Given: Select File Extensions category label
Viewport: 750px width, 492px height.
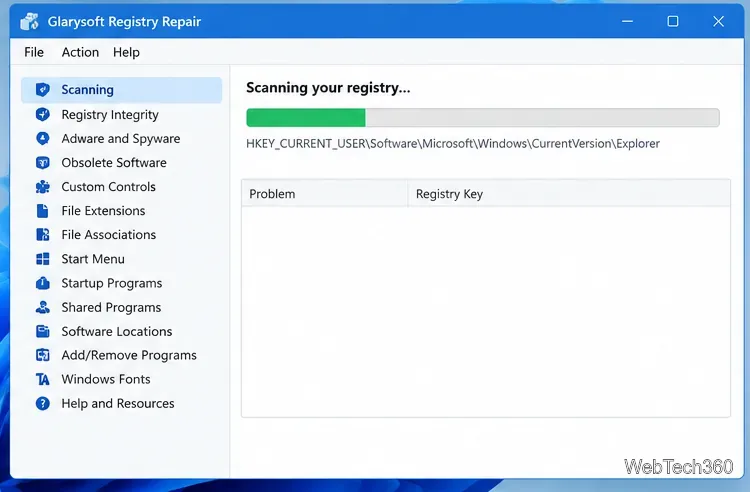Looking at the screenshot, I should [103, 211].
